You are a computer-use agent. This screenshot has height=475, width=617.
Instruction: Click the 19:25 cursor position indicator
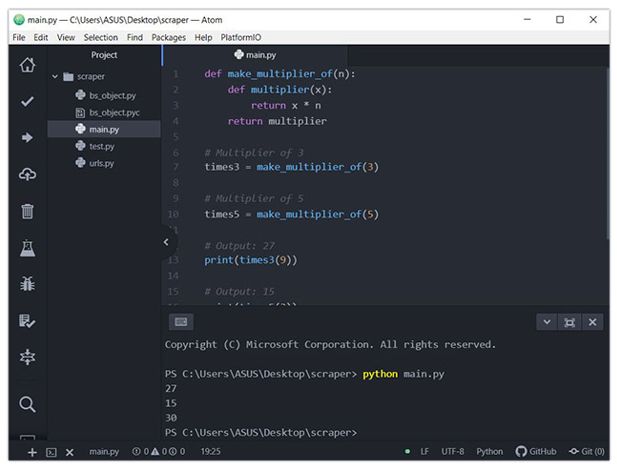point(211,451)
